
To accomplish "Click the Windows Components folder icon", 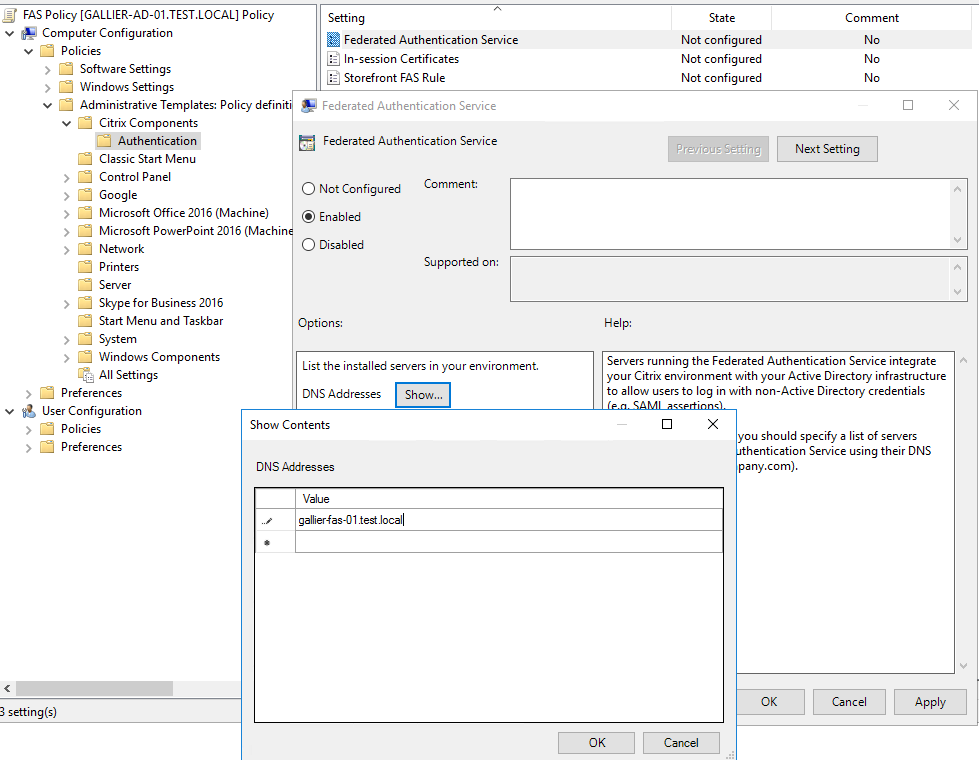I will coord(86,357).
